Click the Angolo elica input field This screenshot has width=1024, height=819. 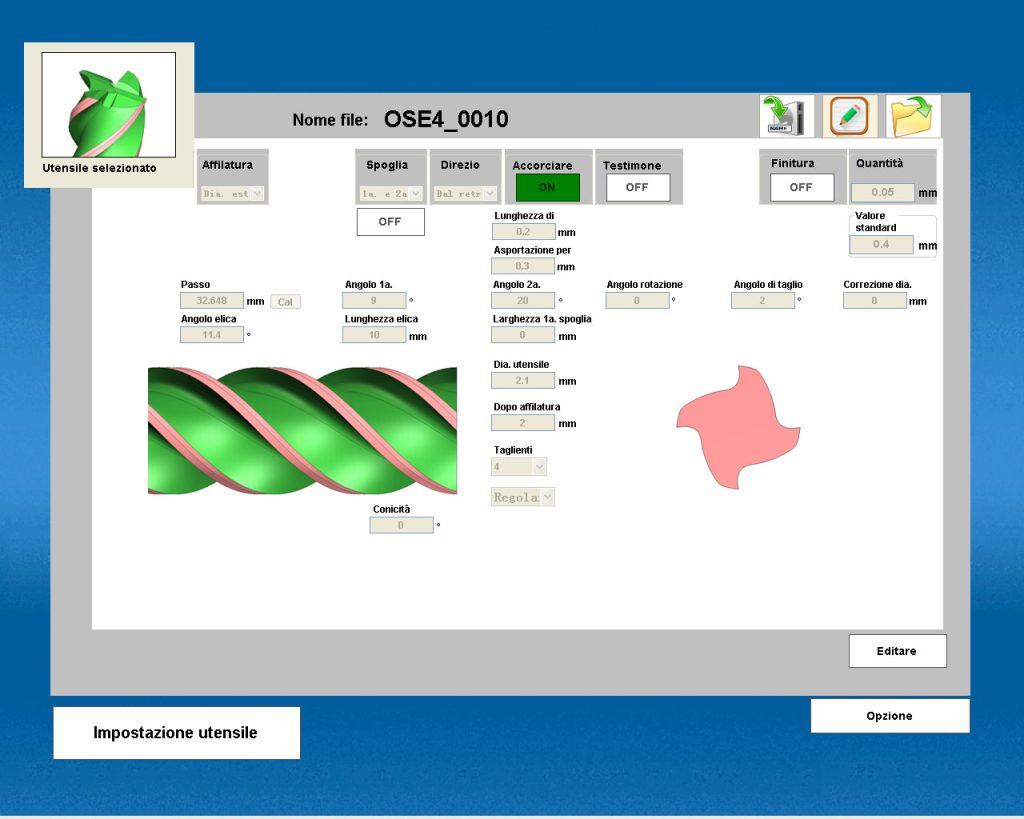pyautogui.click(x=212, y=334)
